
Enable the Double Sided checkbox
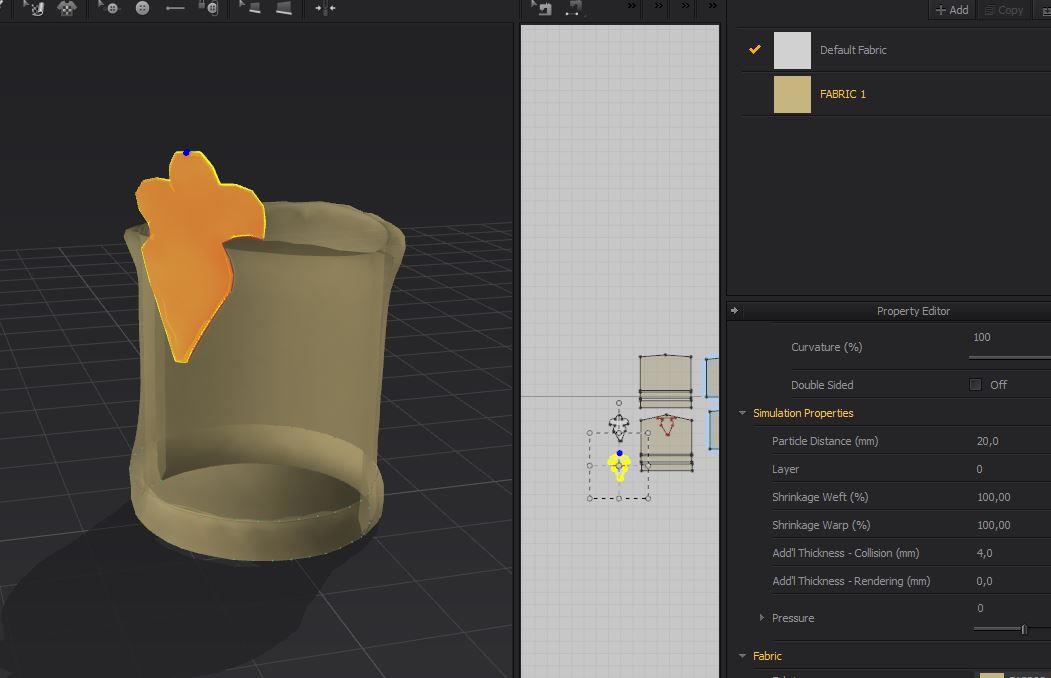click(975, 385)
